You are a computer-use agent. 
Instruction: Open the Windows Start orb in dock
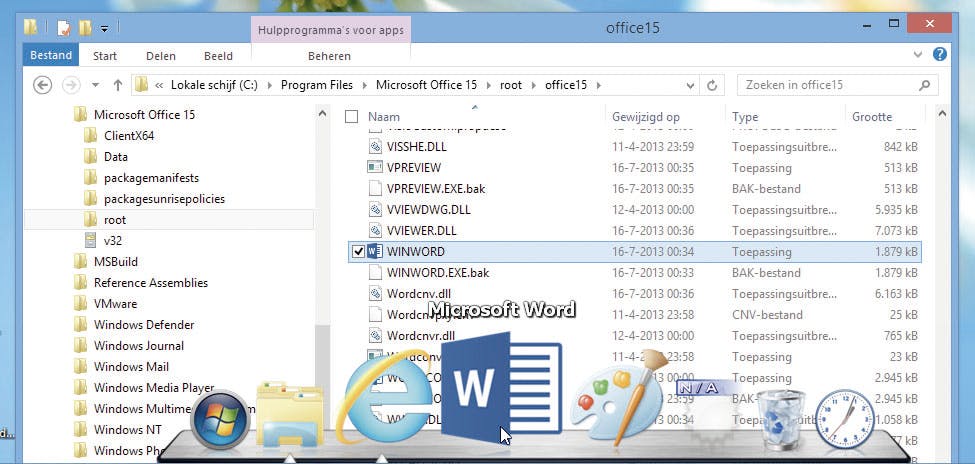point(221,420)
